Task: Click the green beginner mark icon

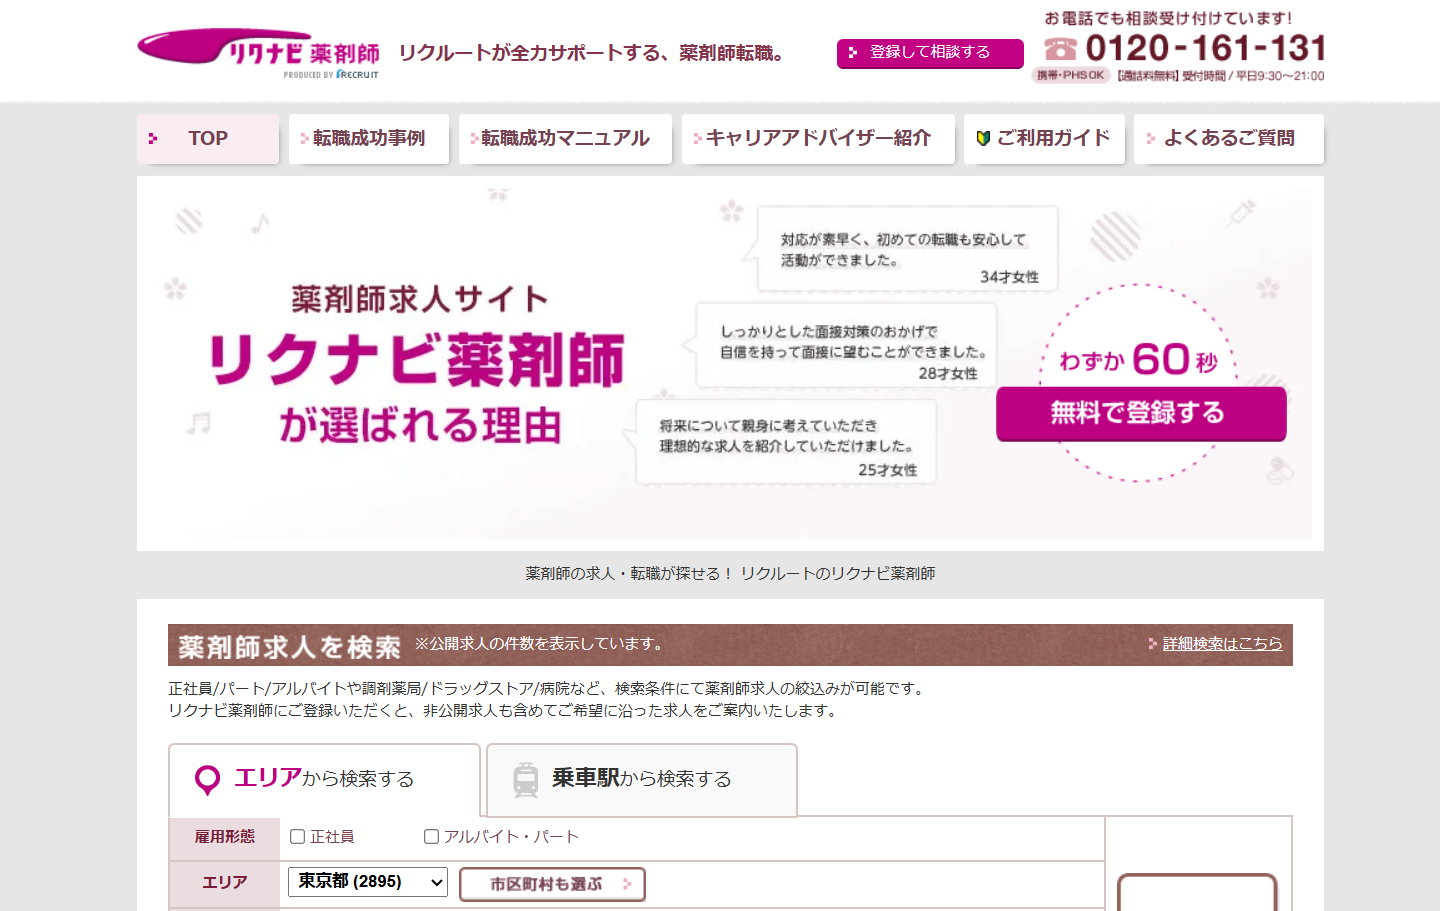Action: [983, 139]
